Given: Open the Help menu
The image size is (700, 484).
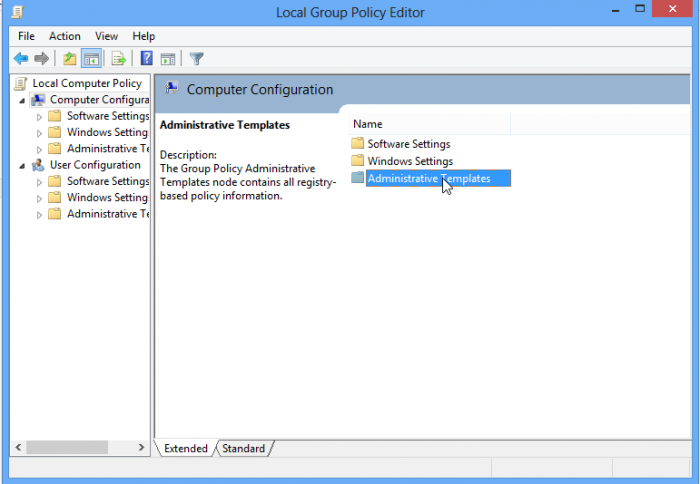Looking at the screenshot, I should [143, 36].
